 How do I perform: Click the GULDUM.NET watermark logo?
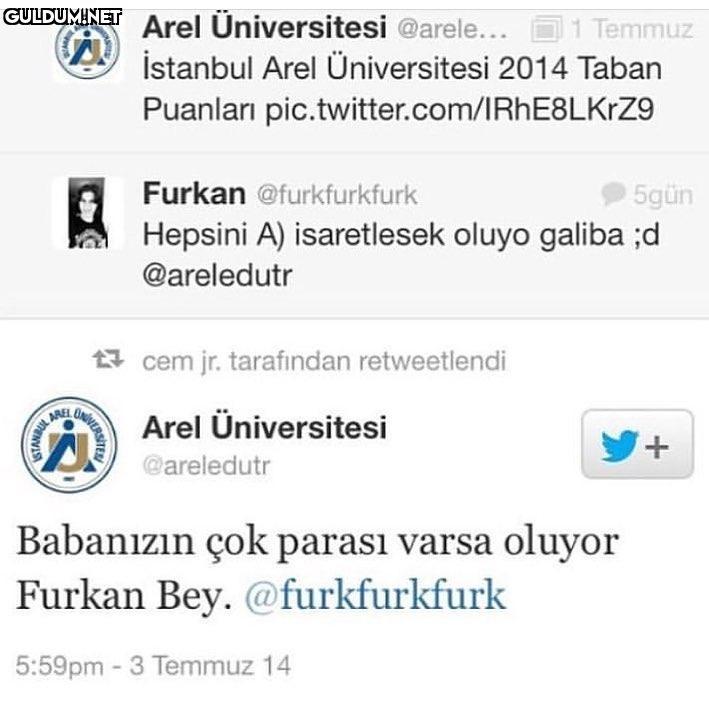[x=62, y=17]
